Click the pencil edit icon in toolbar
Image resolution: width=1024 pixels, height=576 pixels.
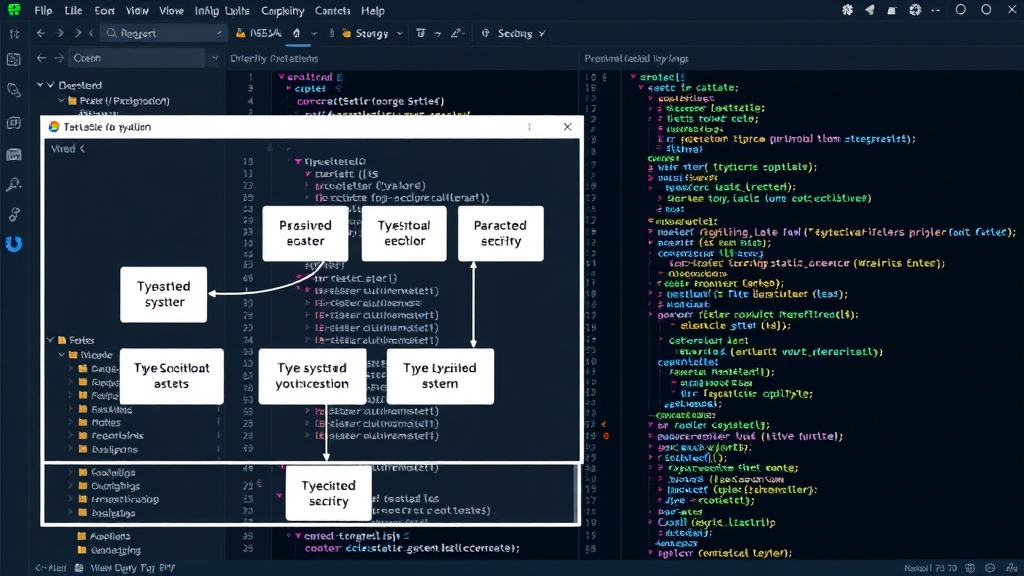coord(456,33)
